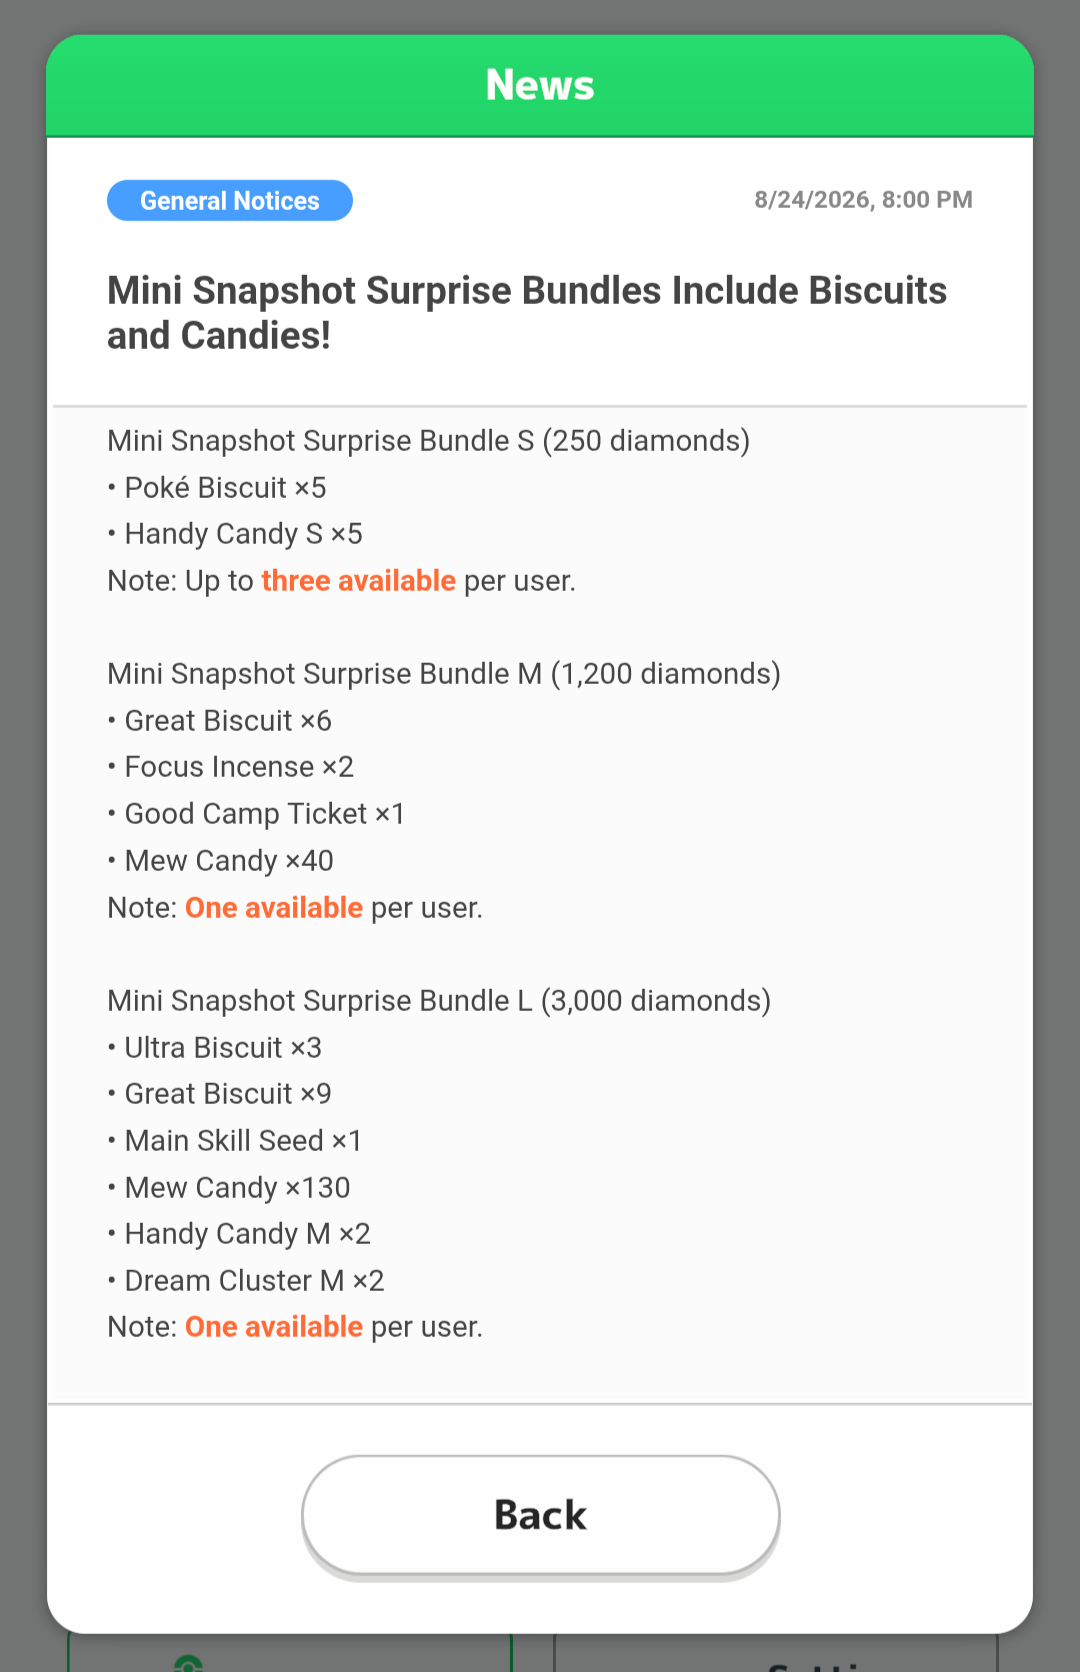The width and height of the screenshot is (1080, 1672).
Task: Click the Main Skill Seed ×1 item
Action: point(235,1141)
